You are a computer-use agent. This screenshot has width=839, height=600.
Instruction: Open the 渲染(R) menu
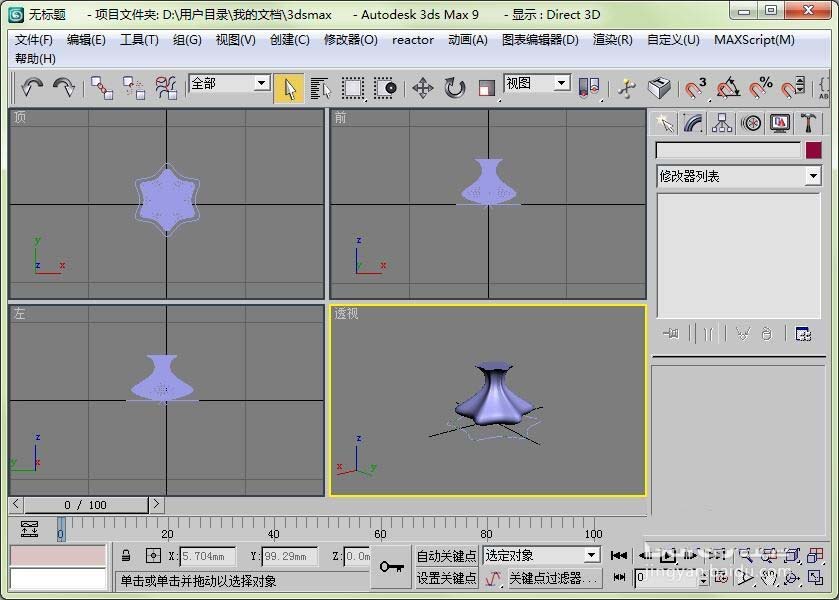(613, 40)
